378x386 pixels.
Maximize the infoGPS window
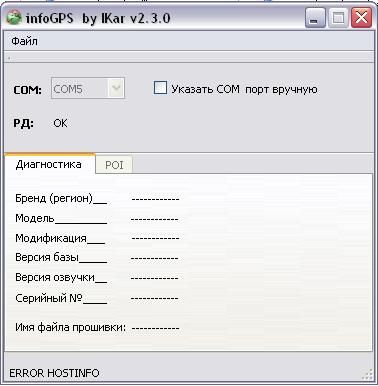(x=338, y=18)
